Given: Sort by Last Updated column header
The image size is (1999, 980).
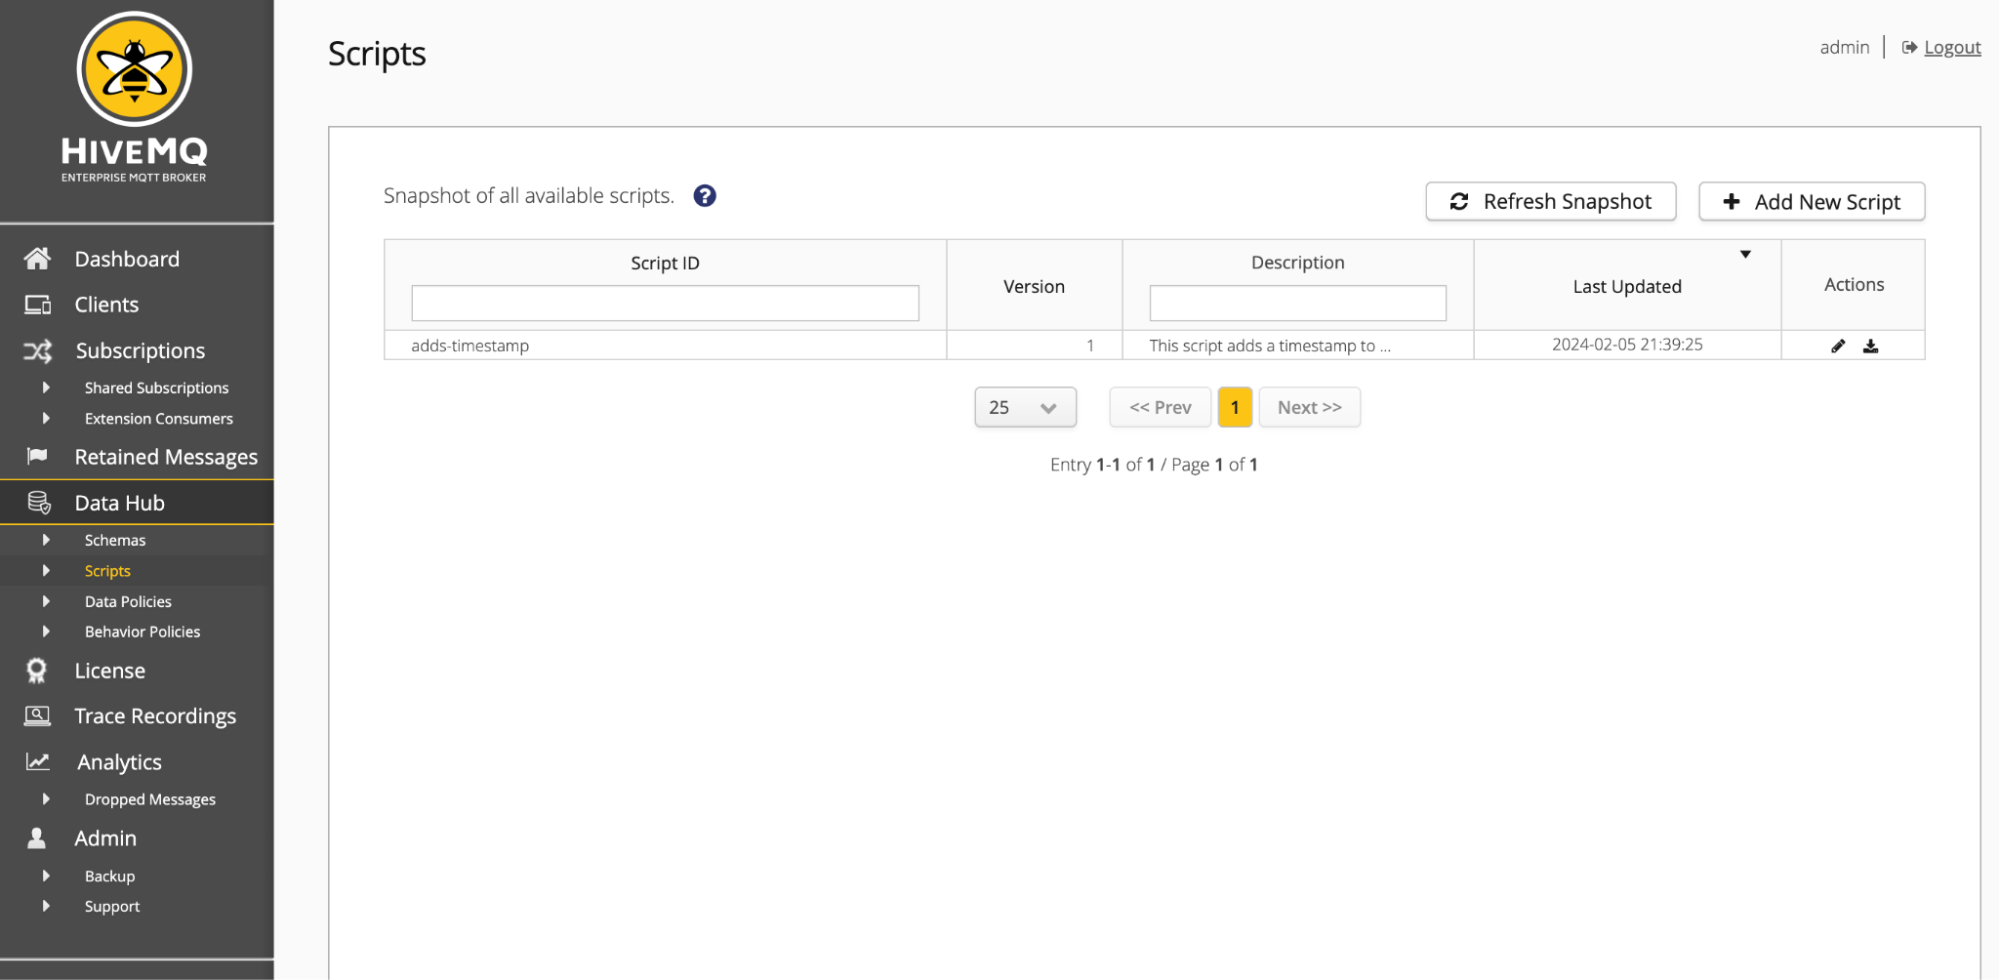Looking at the screenshot, I should point(1627,286).
